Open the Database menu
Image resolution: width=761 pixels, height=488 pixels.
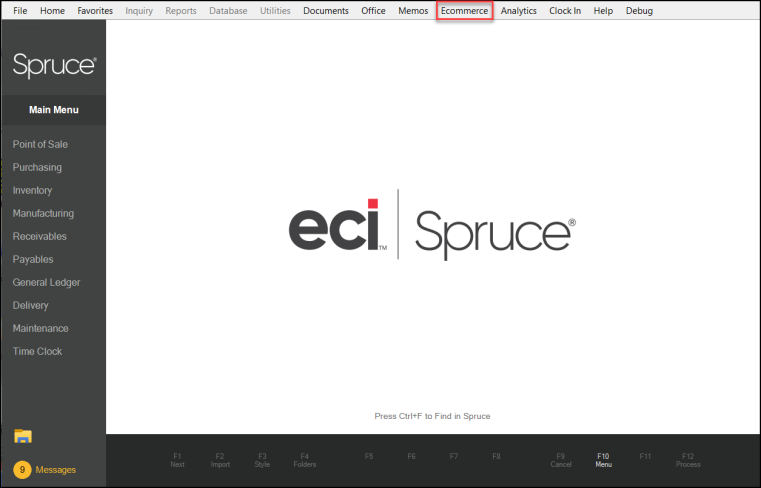point(228,11)
